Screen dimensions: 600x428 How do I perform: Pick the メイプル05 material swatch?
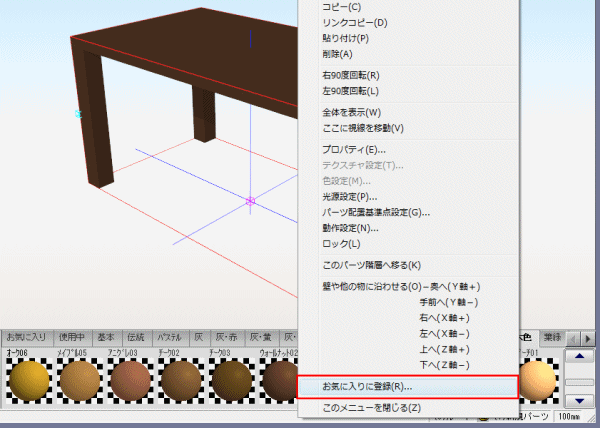tap(79, 380)
